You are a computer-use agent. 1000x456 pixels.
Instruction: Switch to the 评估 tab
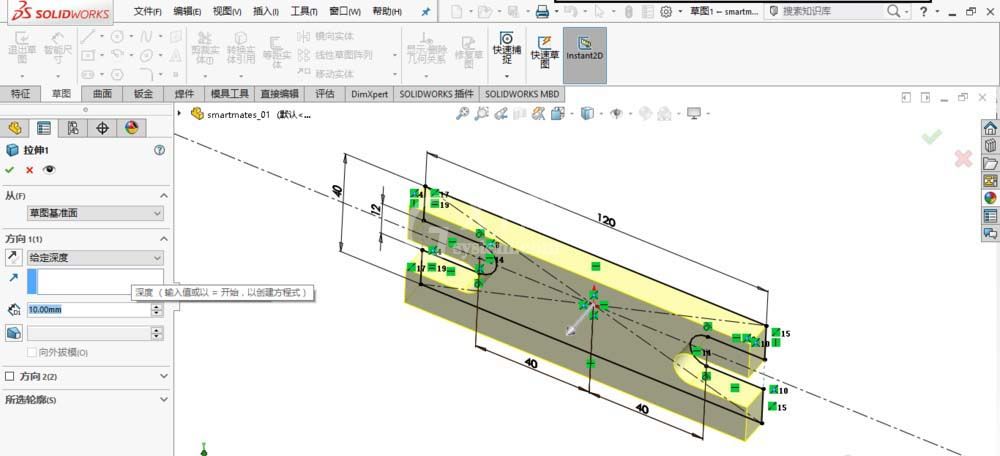pyautogui.click(x=325, y=94)
